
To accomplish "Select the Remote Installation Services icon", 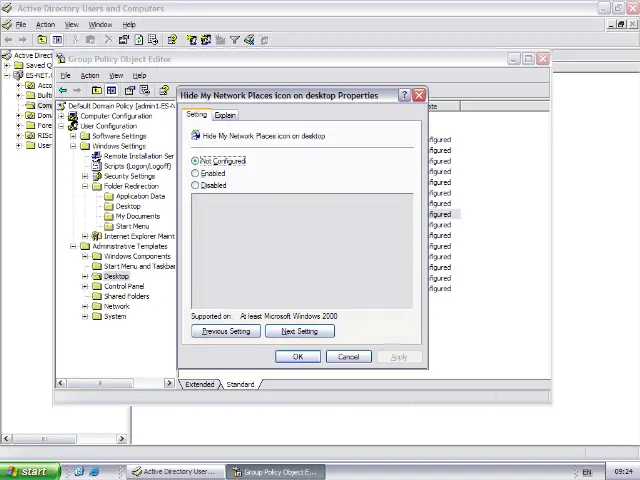I will pyautogui.click(x=97, y=156).
